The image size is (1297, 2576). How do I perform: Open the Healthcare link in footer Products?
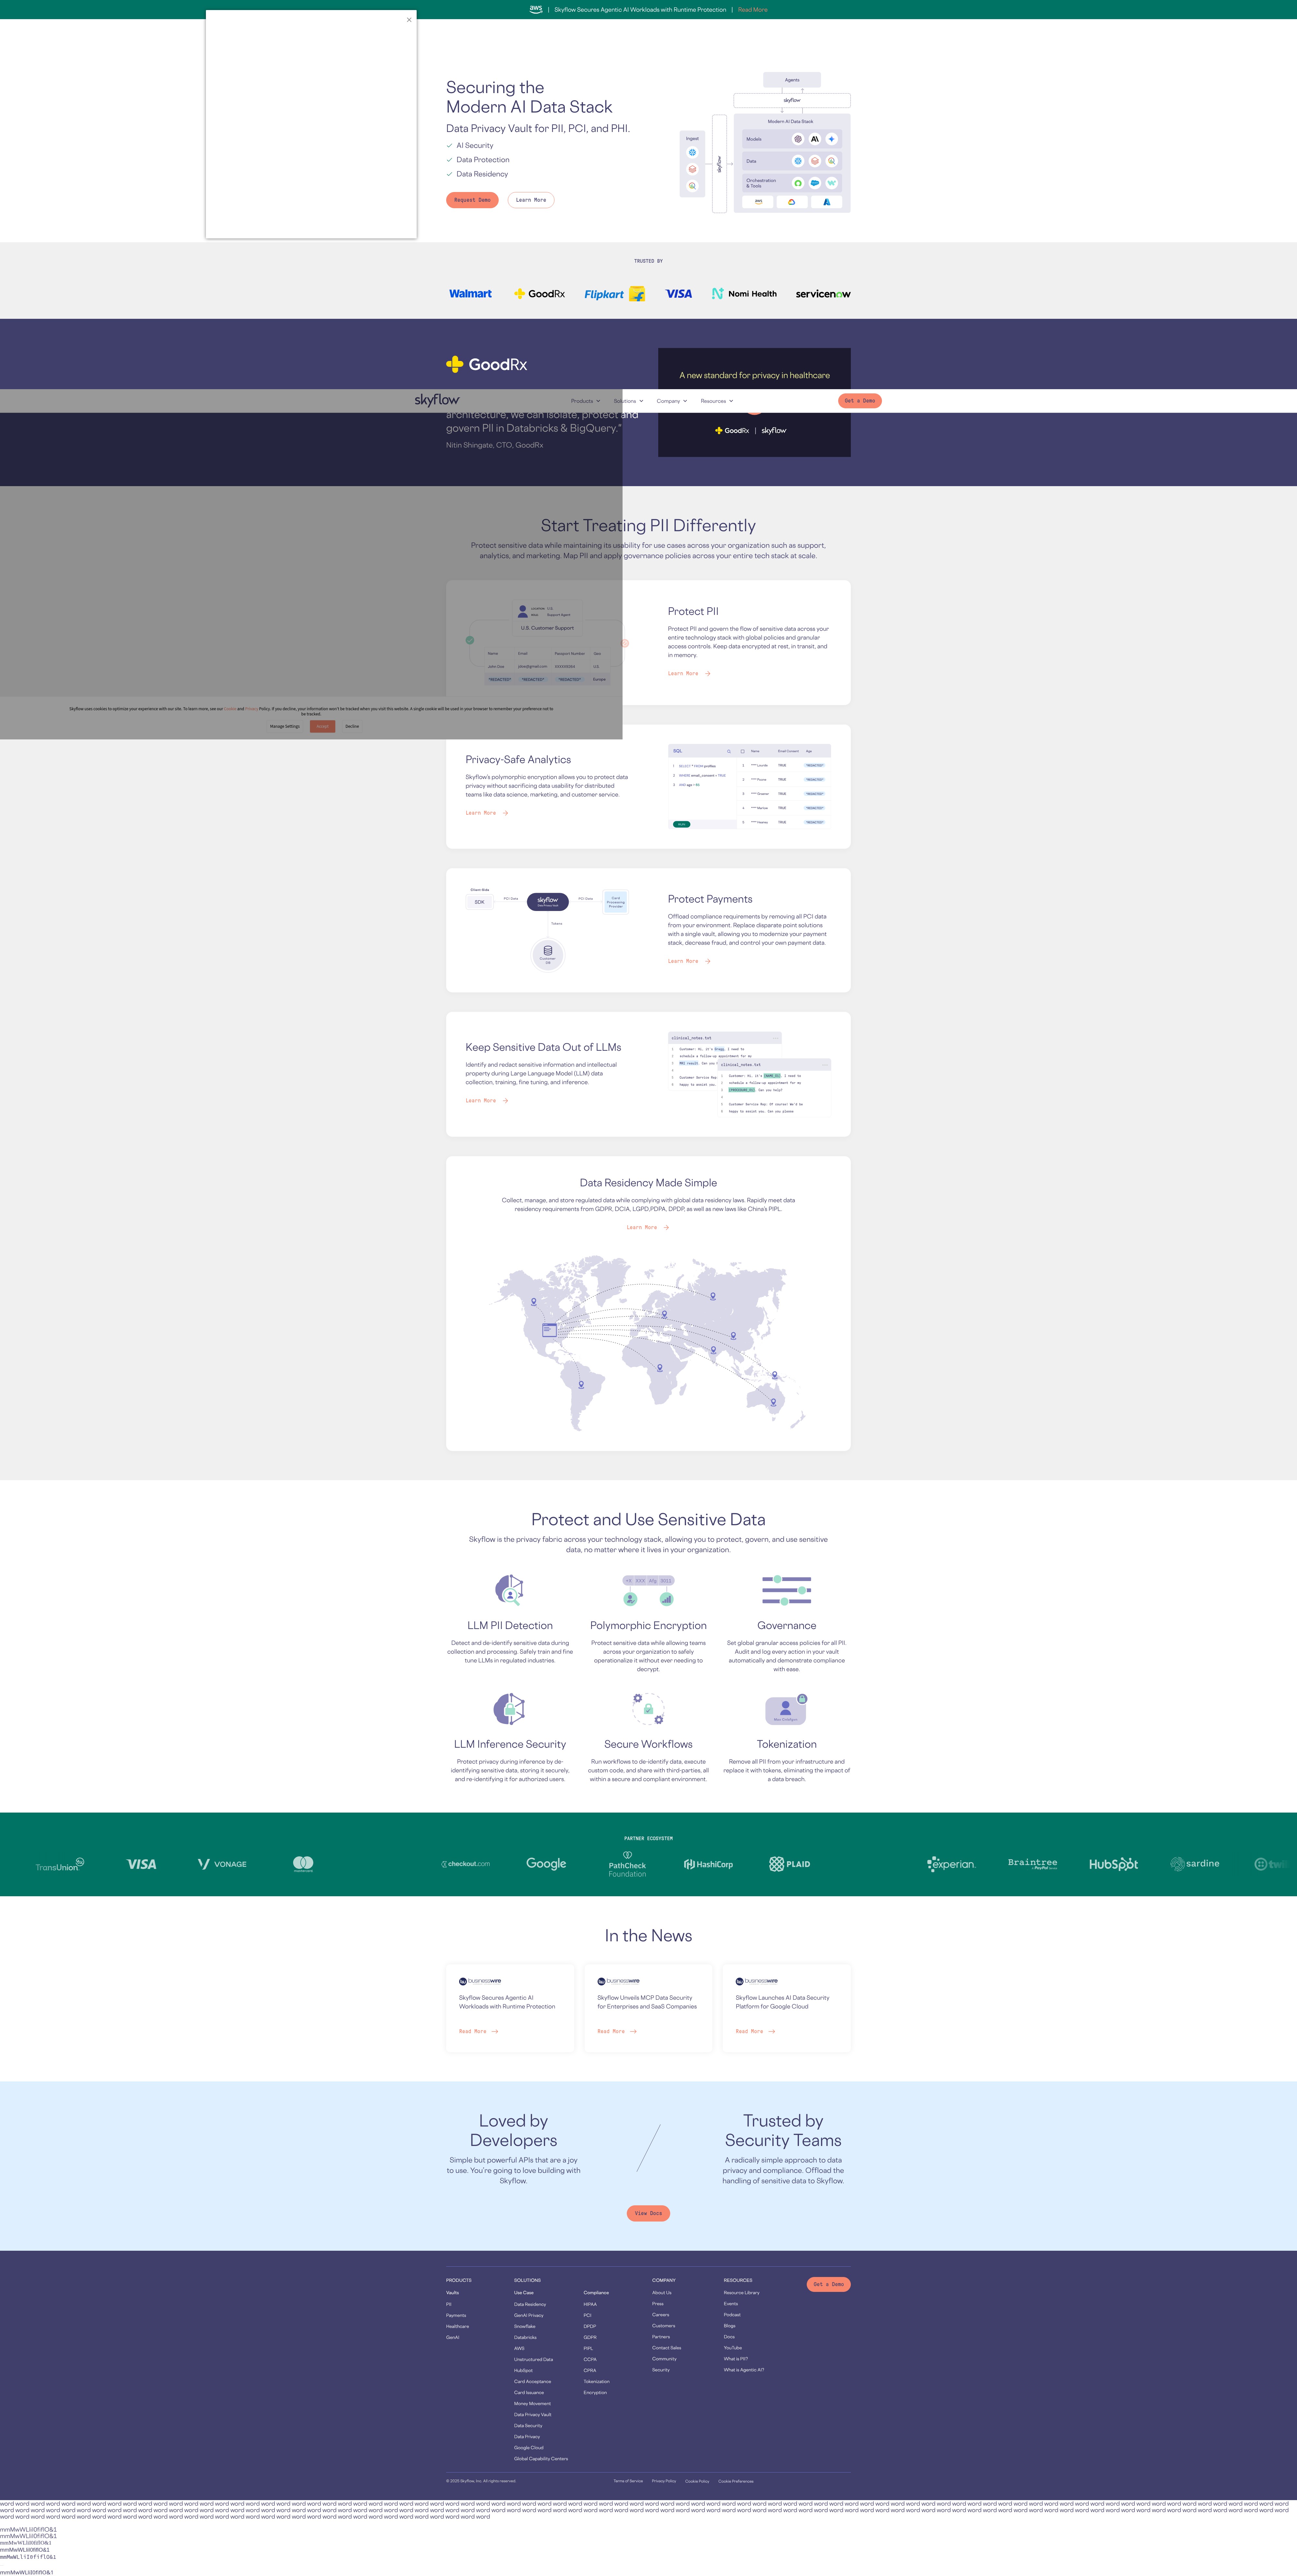457,2326
